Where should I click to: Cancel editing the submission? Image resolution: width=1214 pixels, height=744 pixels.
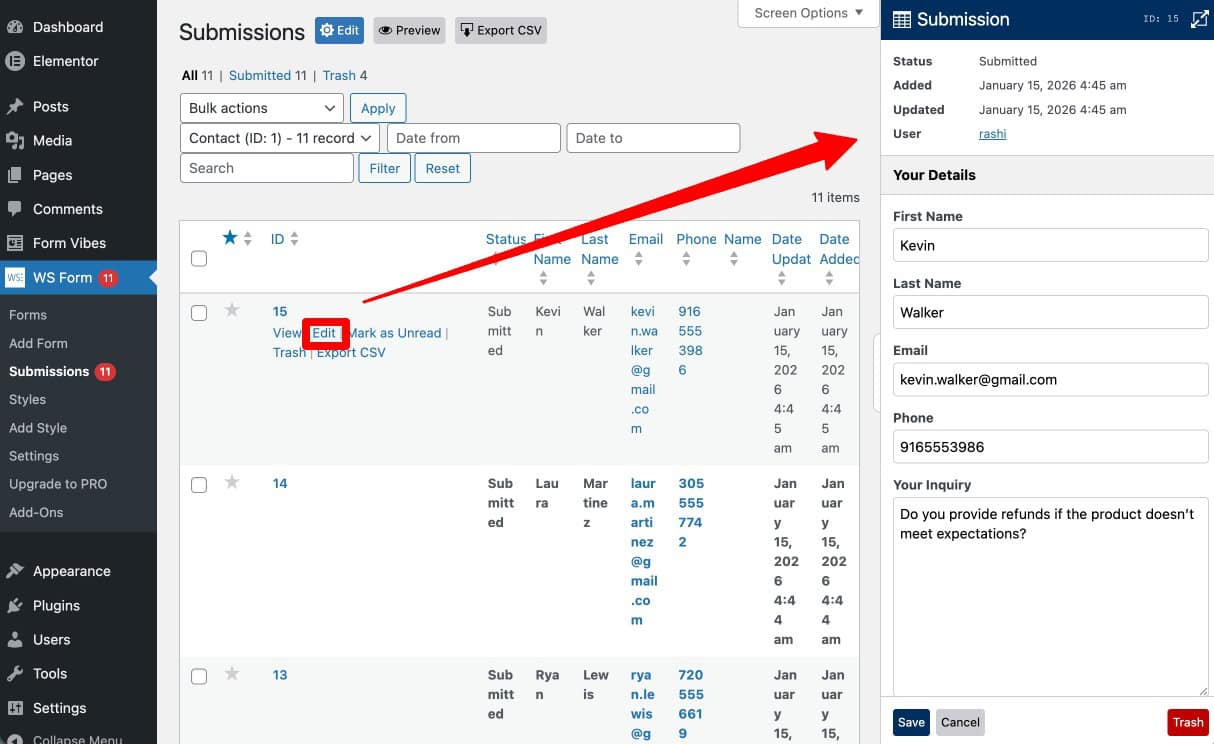tap(960, 722)
